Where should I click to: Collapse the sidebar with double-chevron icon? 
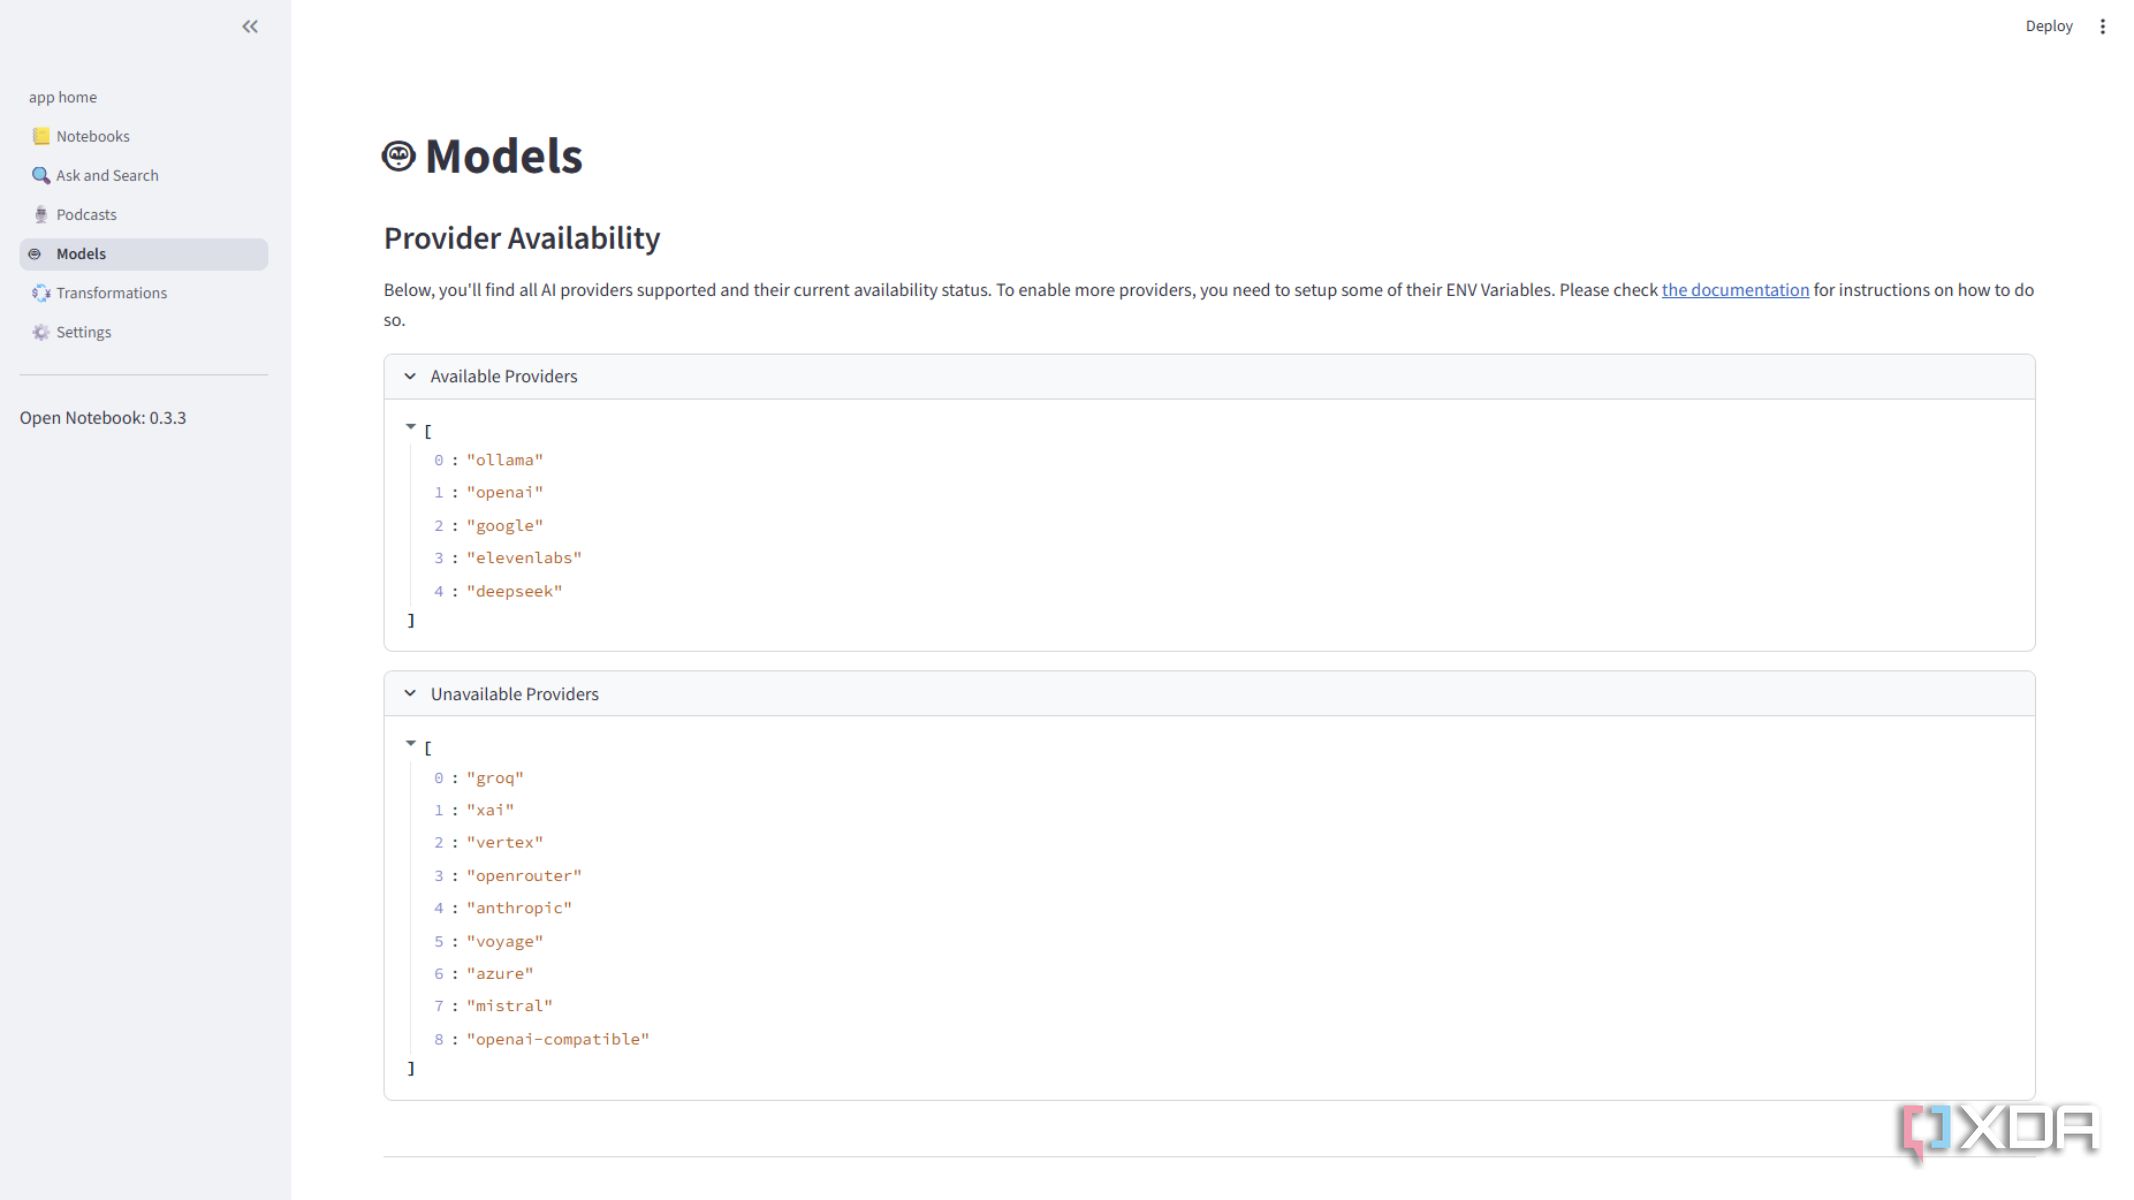[x=250, y=27]
